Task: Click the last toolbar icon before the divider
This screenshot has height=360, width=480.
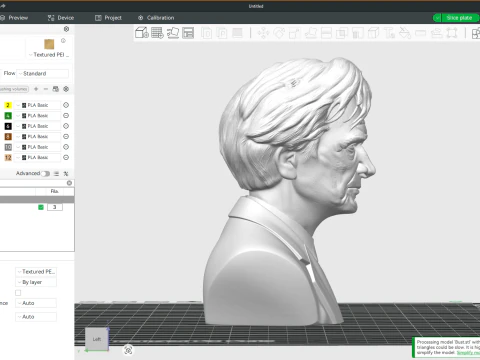Action: coord(452,33)
